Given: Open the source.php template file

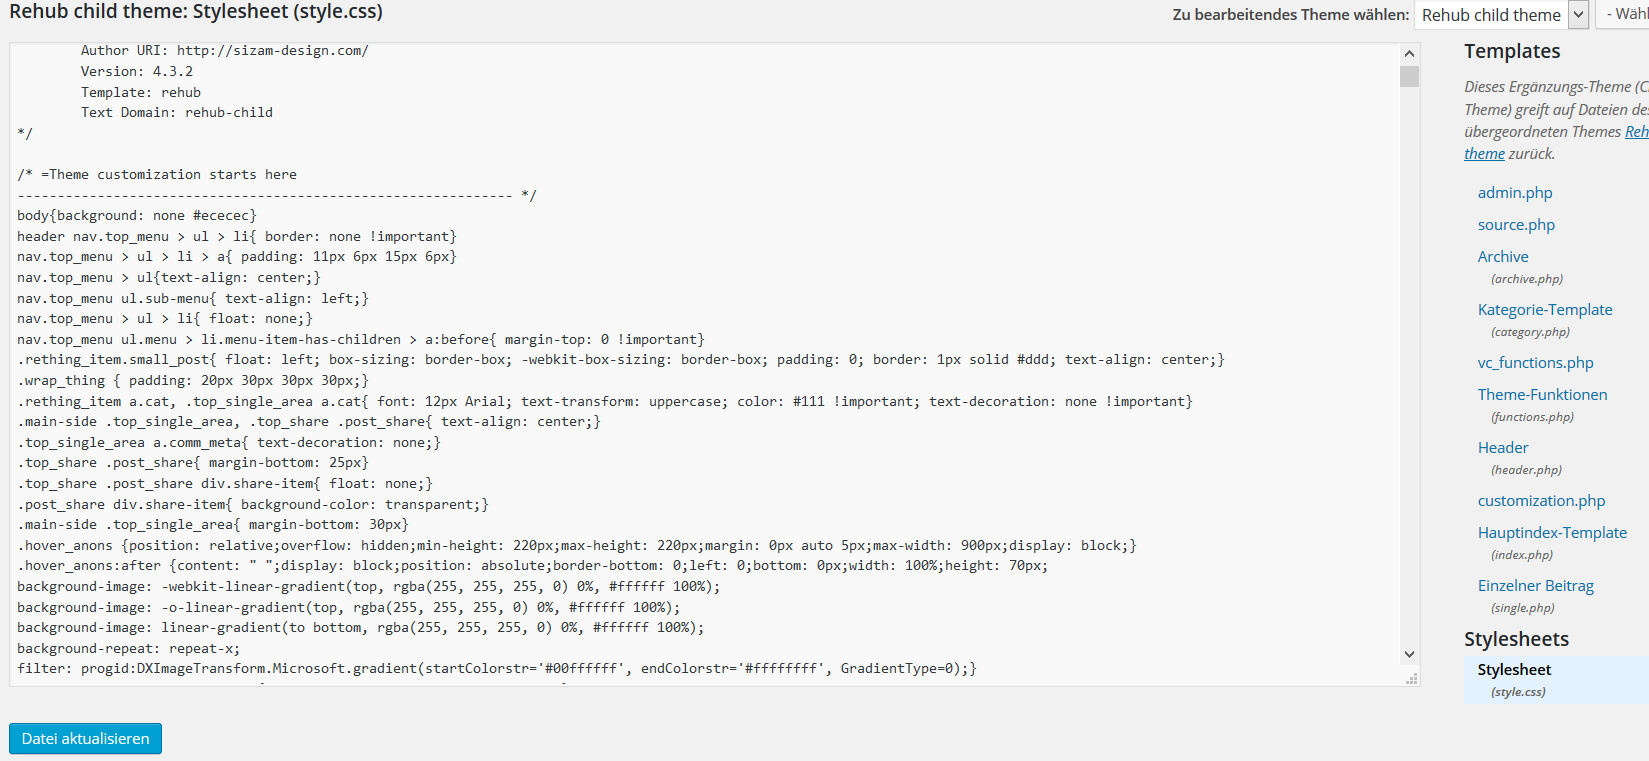Looking at the screenshot, I should click(1516, 225).
